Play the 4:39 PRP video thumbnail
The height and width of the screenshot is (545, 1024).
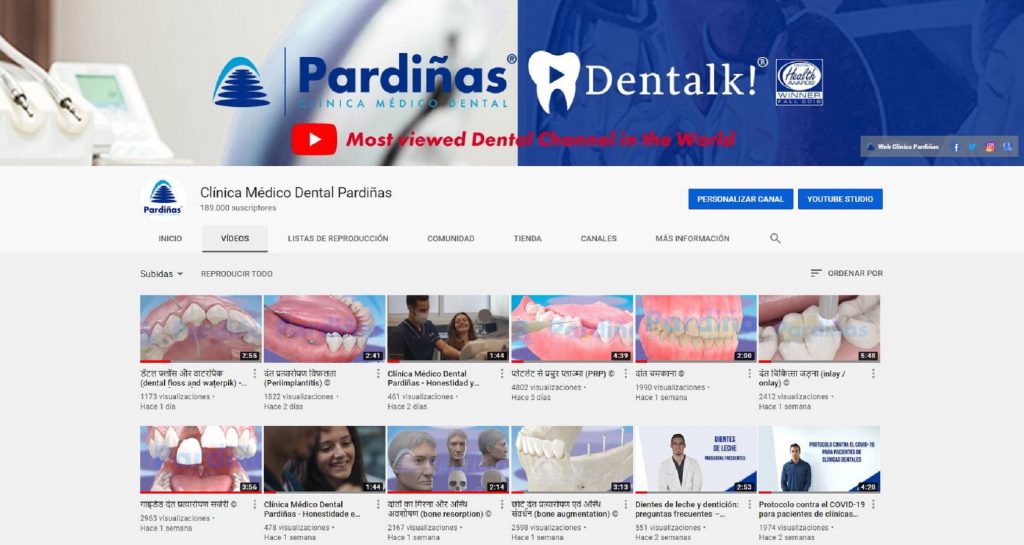pyautogui.click(x=572, y=329)
